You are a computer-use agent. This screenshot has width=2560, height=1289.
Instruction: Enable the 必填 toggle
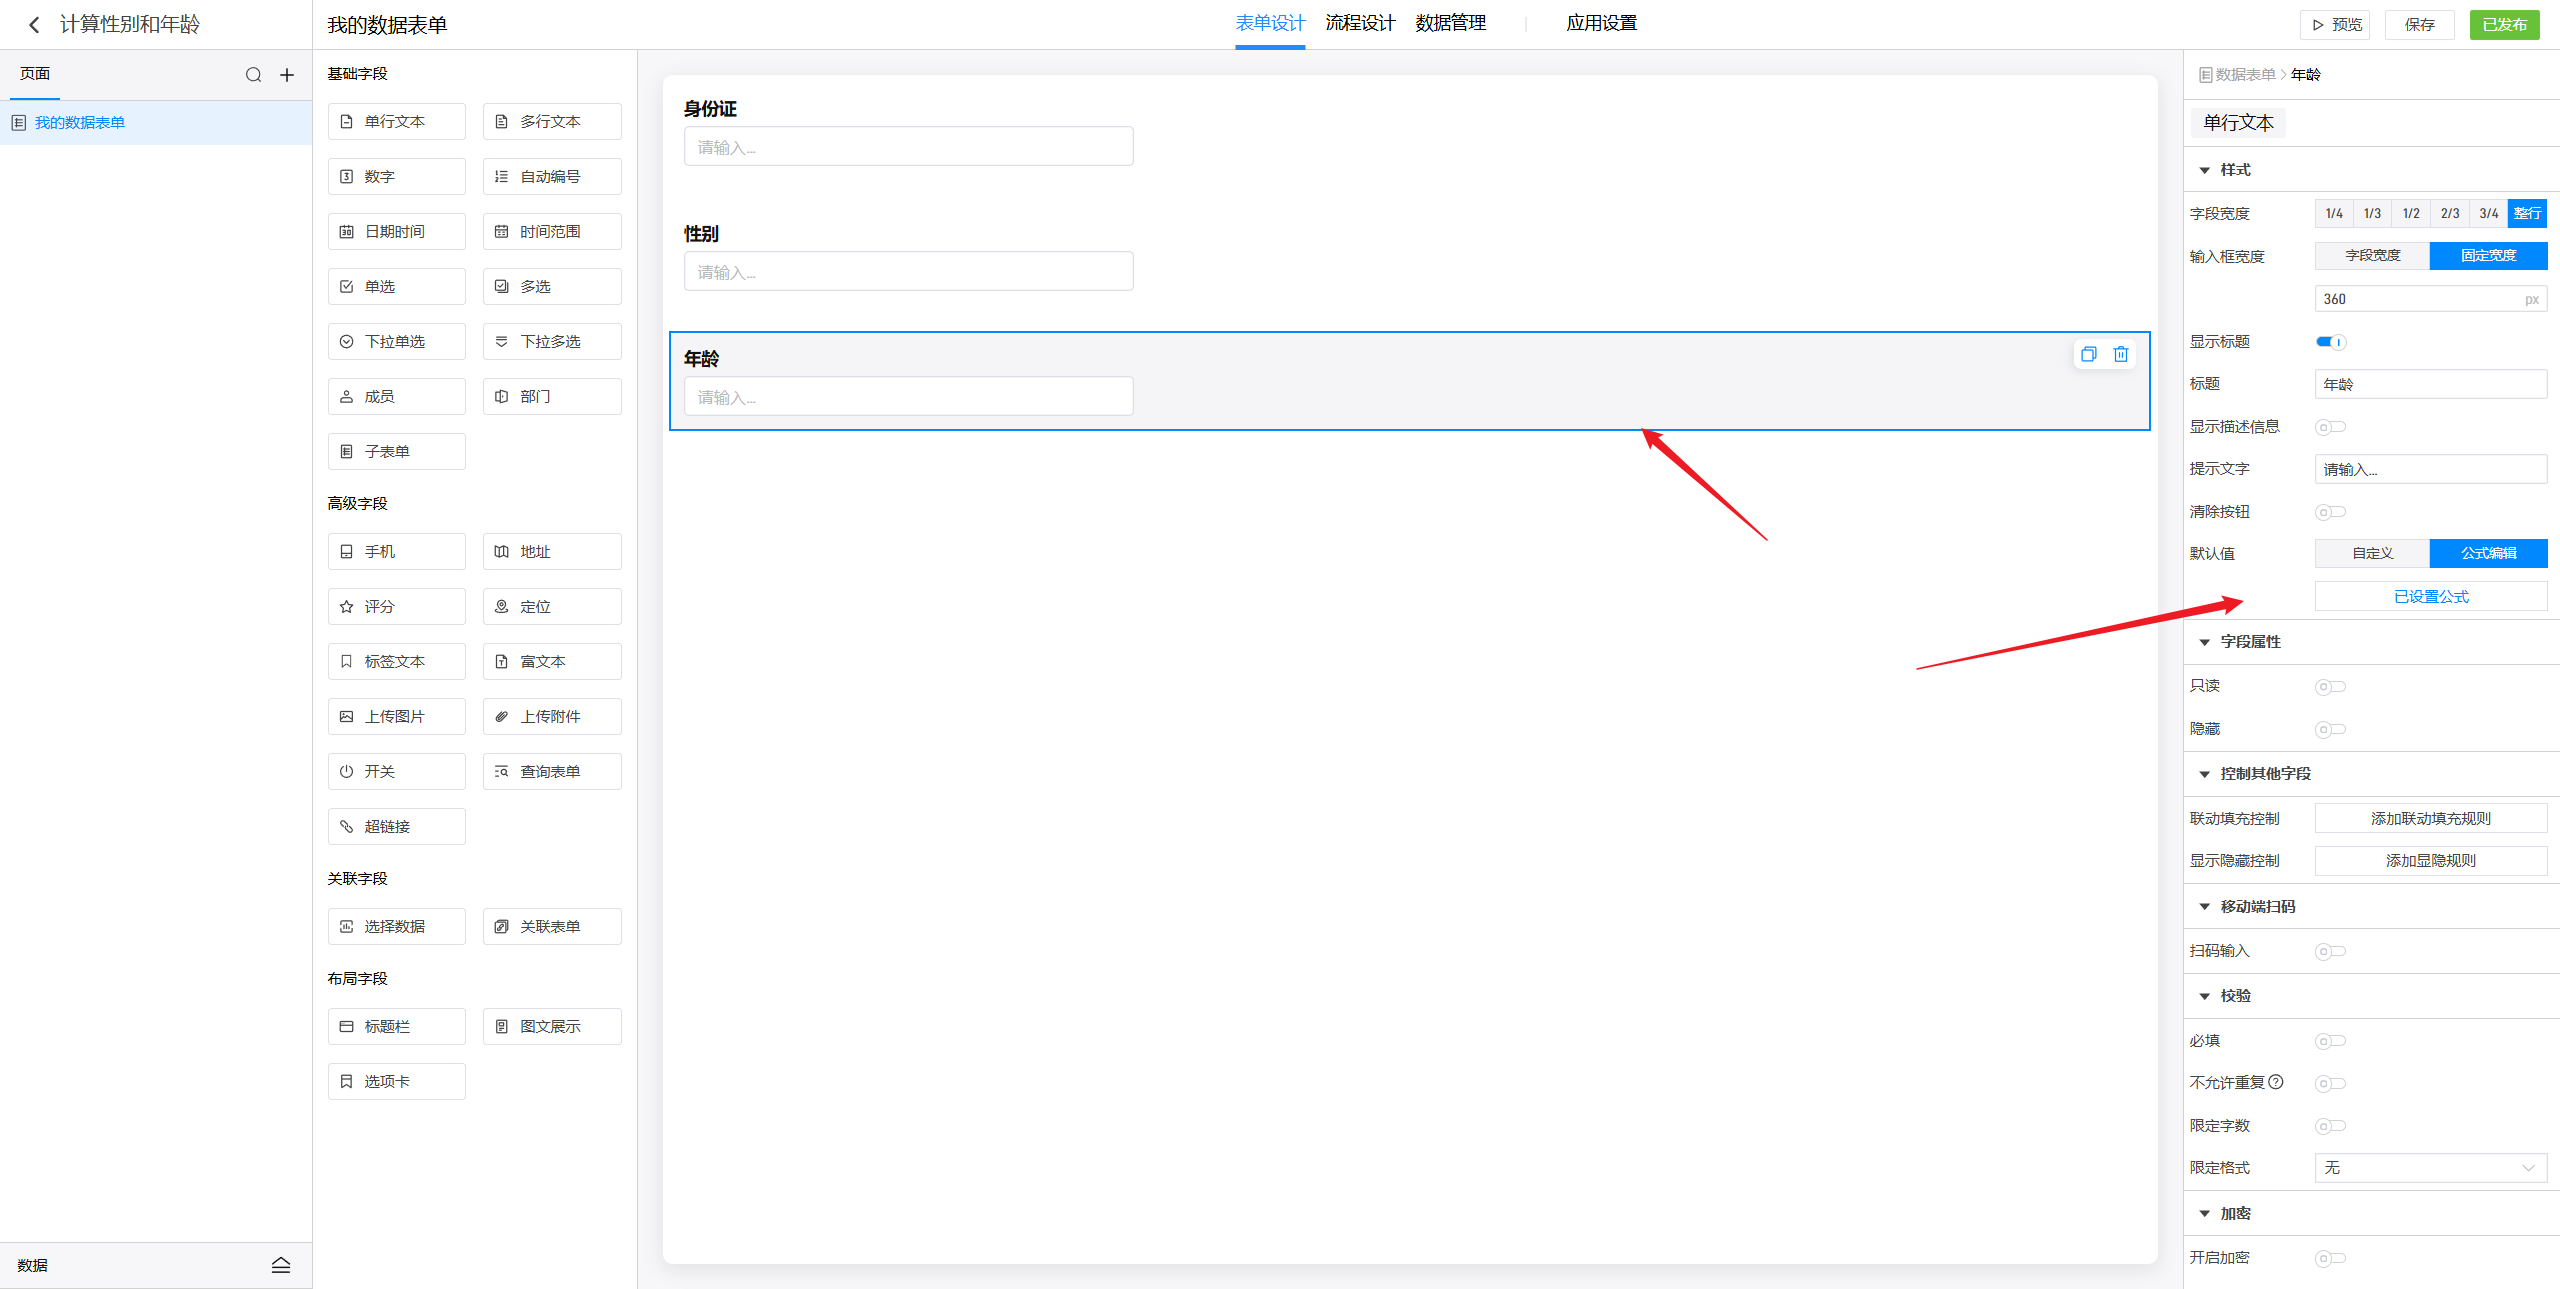tap(2330, 1041)
